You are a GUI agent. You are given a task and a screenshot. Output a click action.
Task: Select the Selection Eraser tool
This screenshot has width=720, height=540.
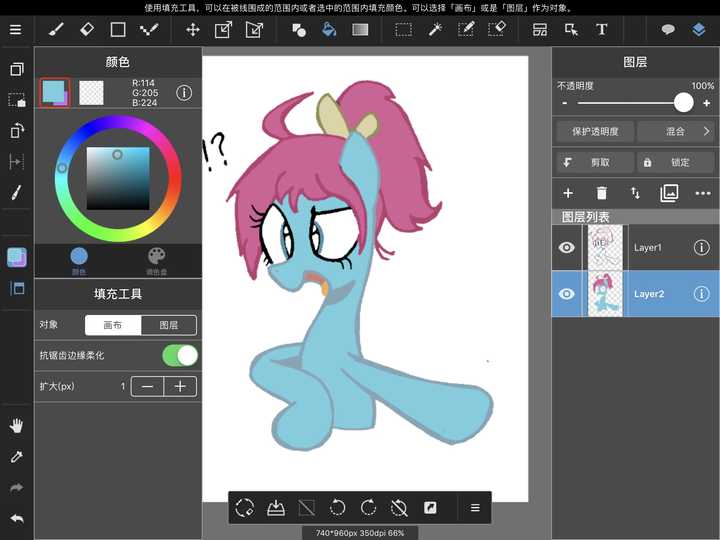click(497, 30)
